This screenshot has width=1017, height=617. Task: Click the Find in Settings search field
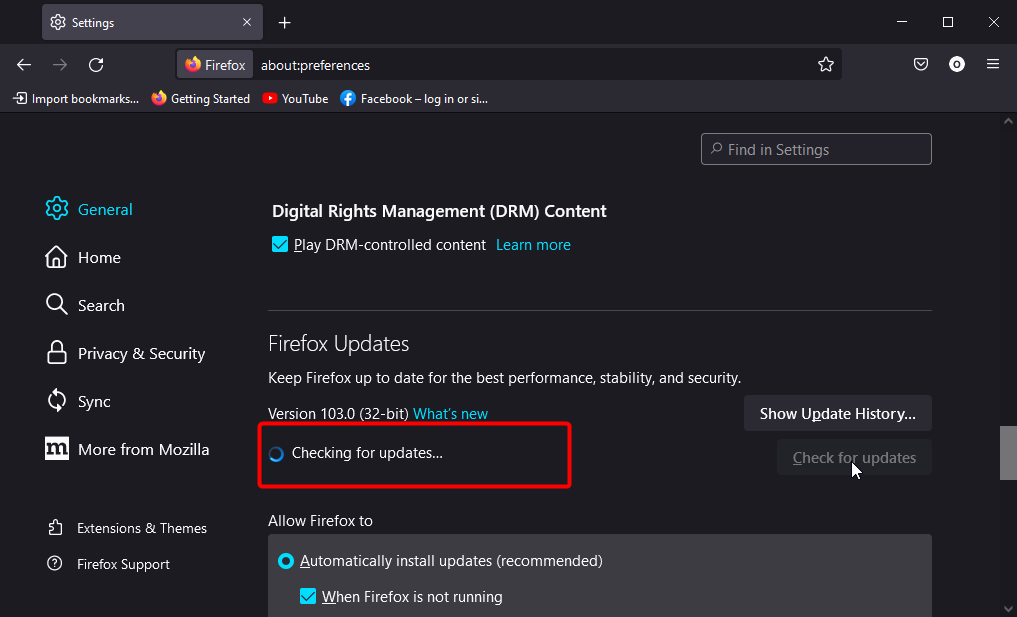click(x=816, y=149)
